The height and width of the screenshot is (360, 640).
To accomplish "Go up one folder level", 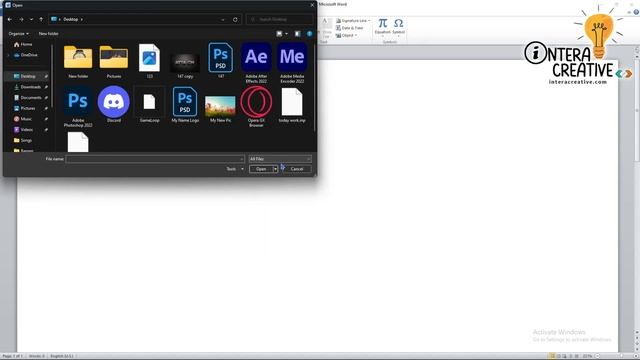I will coord(41,19).
